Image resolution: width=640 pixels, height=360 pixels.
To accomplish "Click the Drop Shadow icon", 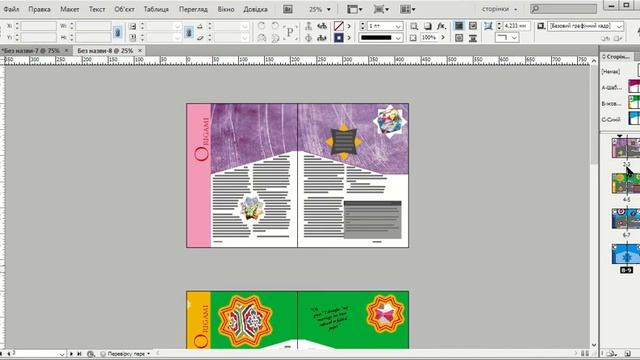I will [427, 26].
